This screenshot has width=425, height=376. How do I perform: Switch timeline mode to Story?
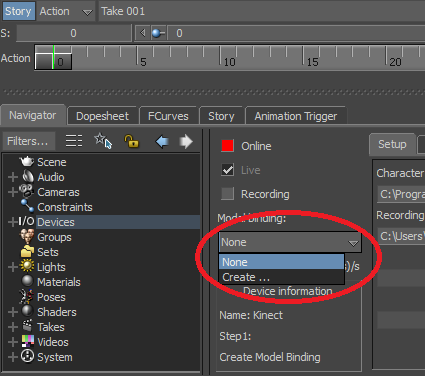18,11
